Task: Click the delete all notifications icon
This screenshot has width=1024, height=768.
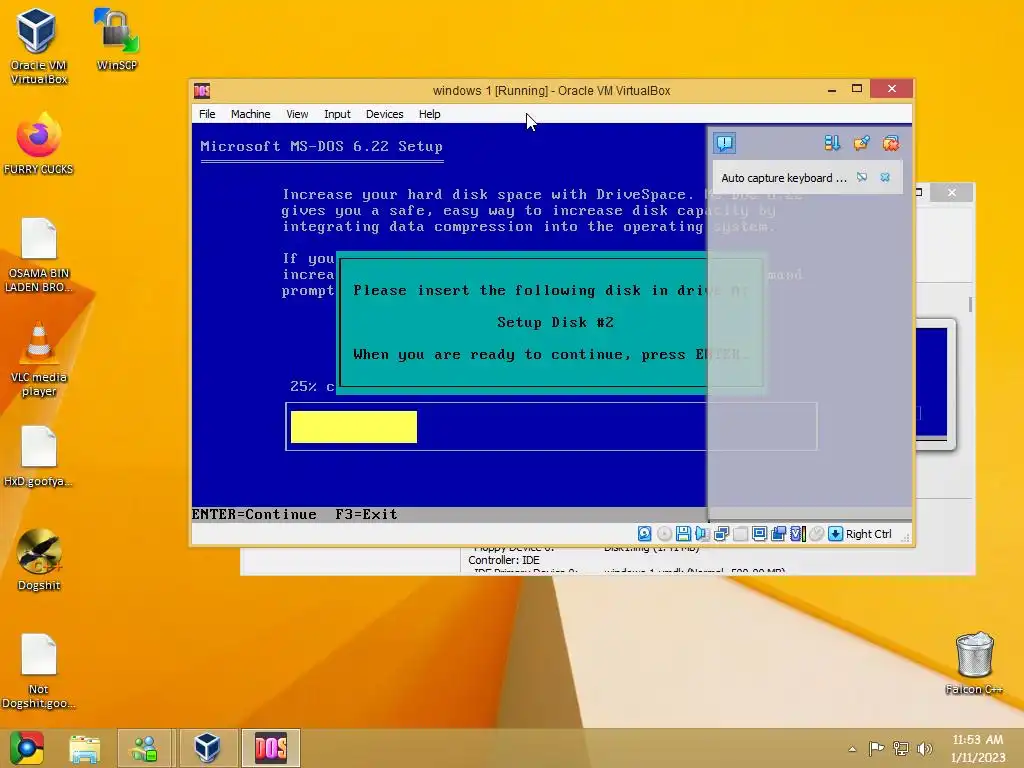Action: point(891,143)
